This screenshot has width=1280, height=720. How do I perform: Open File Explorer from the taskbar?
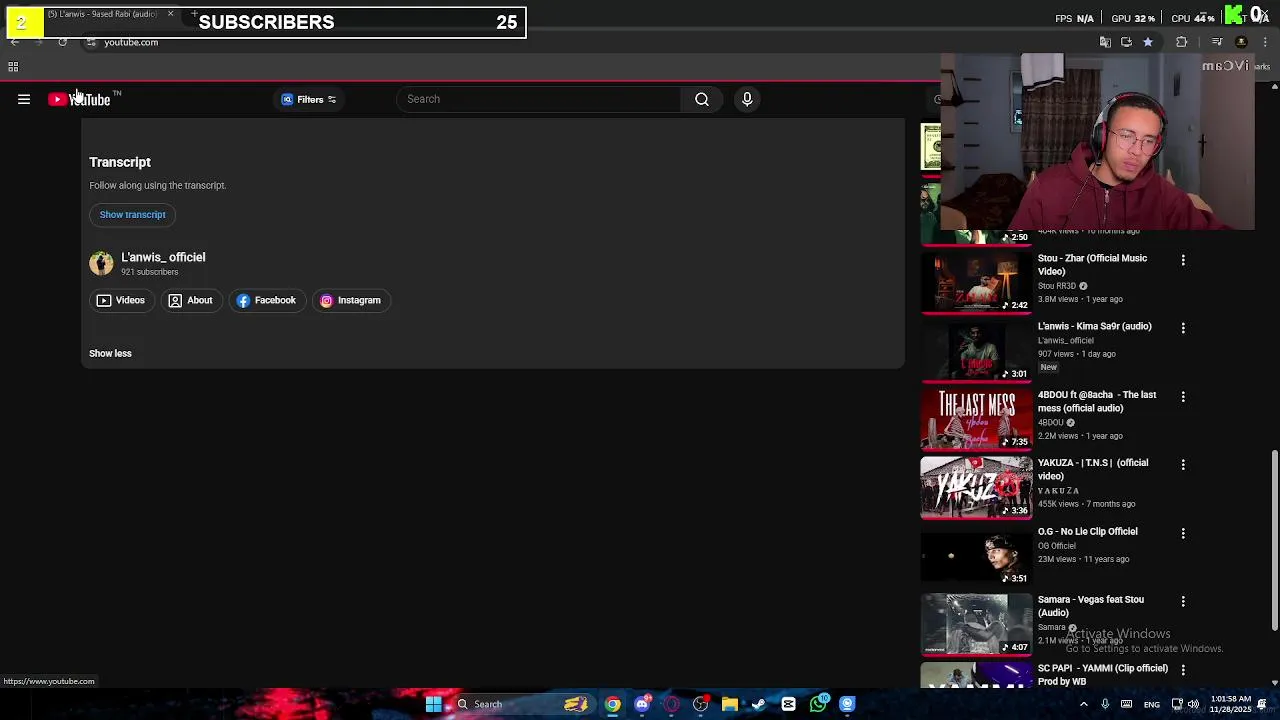pyautogui.click(x=730, y=704)
